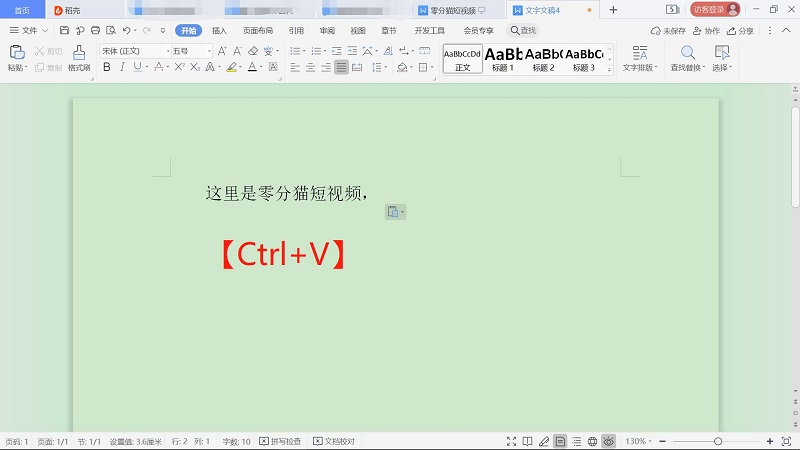Click the Undo arrow icon
Viewport: 800px width, 450px height.
[125, 31]
